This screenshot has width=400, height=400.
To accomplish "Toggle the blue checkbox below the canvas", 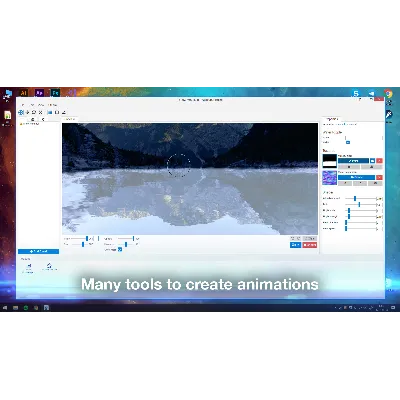I will [x=120, y=249].
